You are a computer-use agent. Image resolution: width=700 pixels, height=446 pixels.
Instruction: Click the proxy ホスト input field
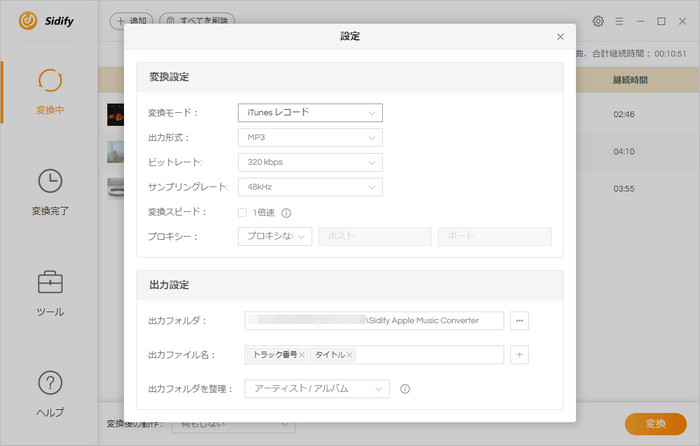pyautogui.click(x=375, y=237)
